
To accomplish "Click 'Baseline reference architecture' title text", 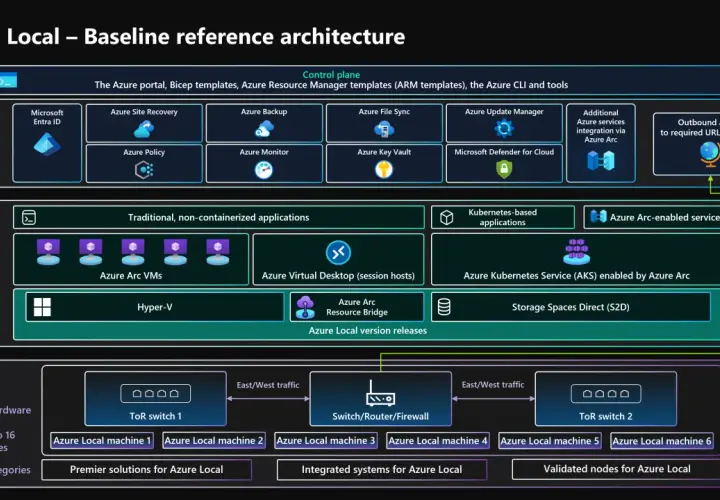I will click(x=244, y=36).
